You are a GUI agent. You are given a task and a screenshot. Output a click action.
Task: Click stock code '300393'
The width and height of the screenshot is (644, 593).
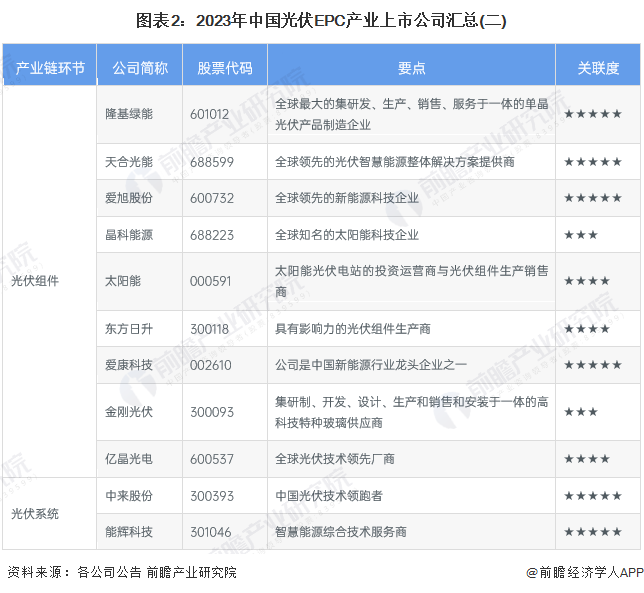212,496
